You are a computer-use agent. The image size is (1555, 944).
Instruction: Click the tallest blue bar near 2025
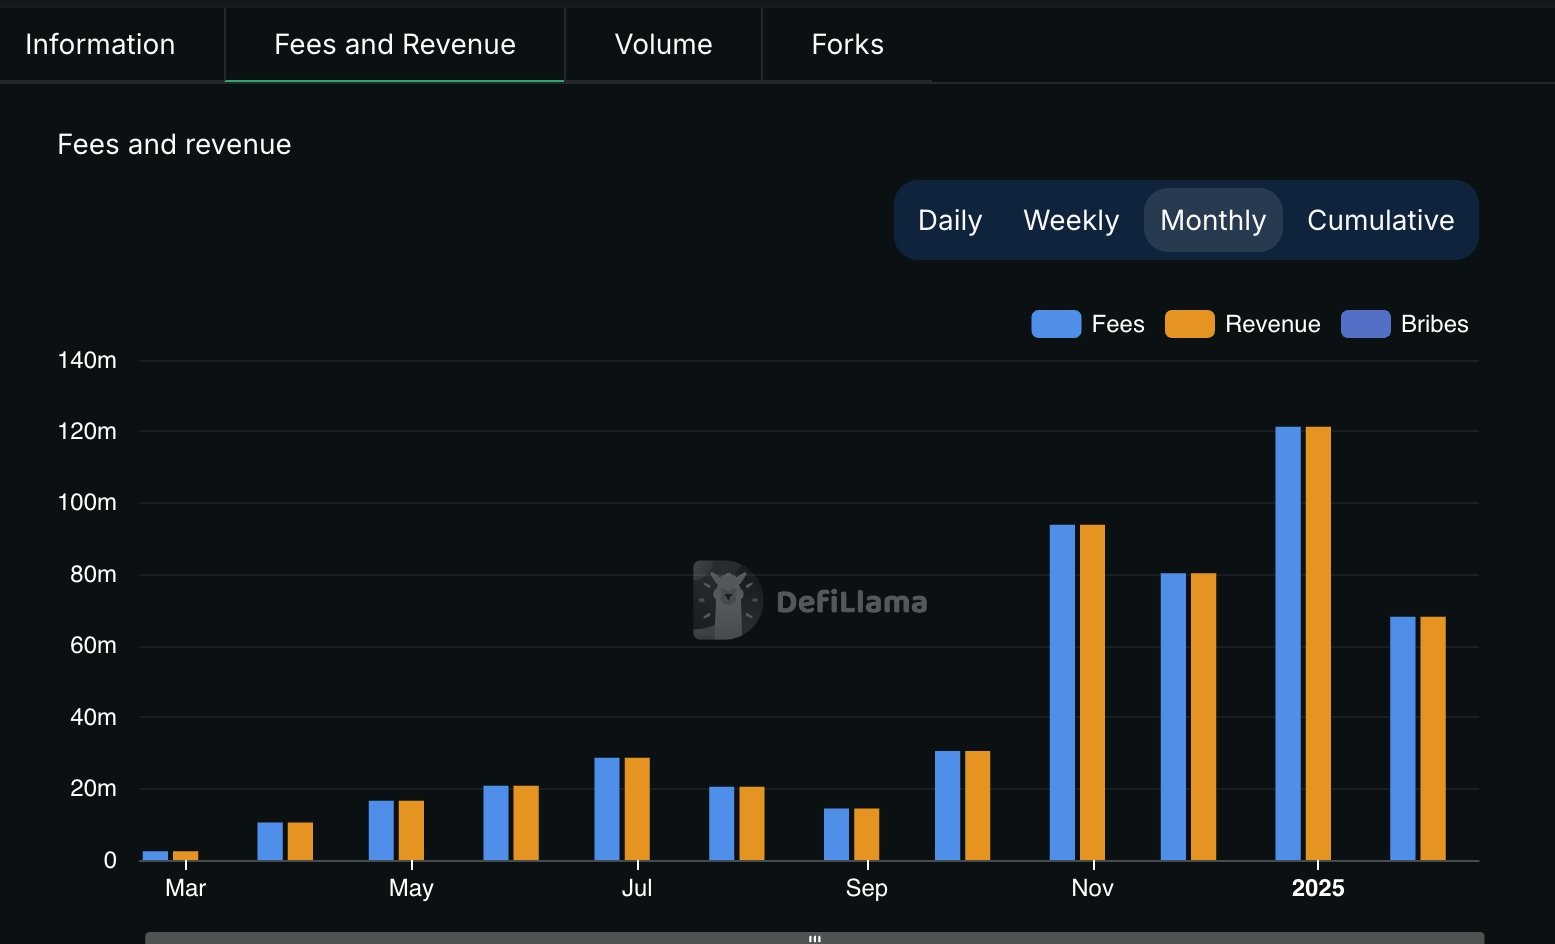point(1287,640)
